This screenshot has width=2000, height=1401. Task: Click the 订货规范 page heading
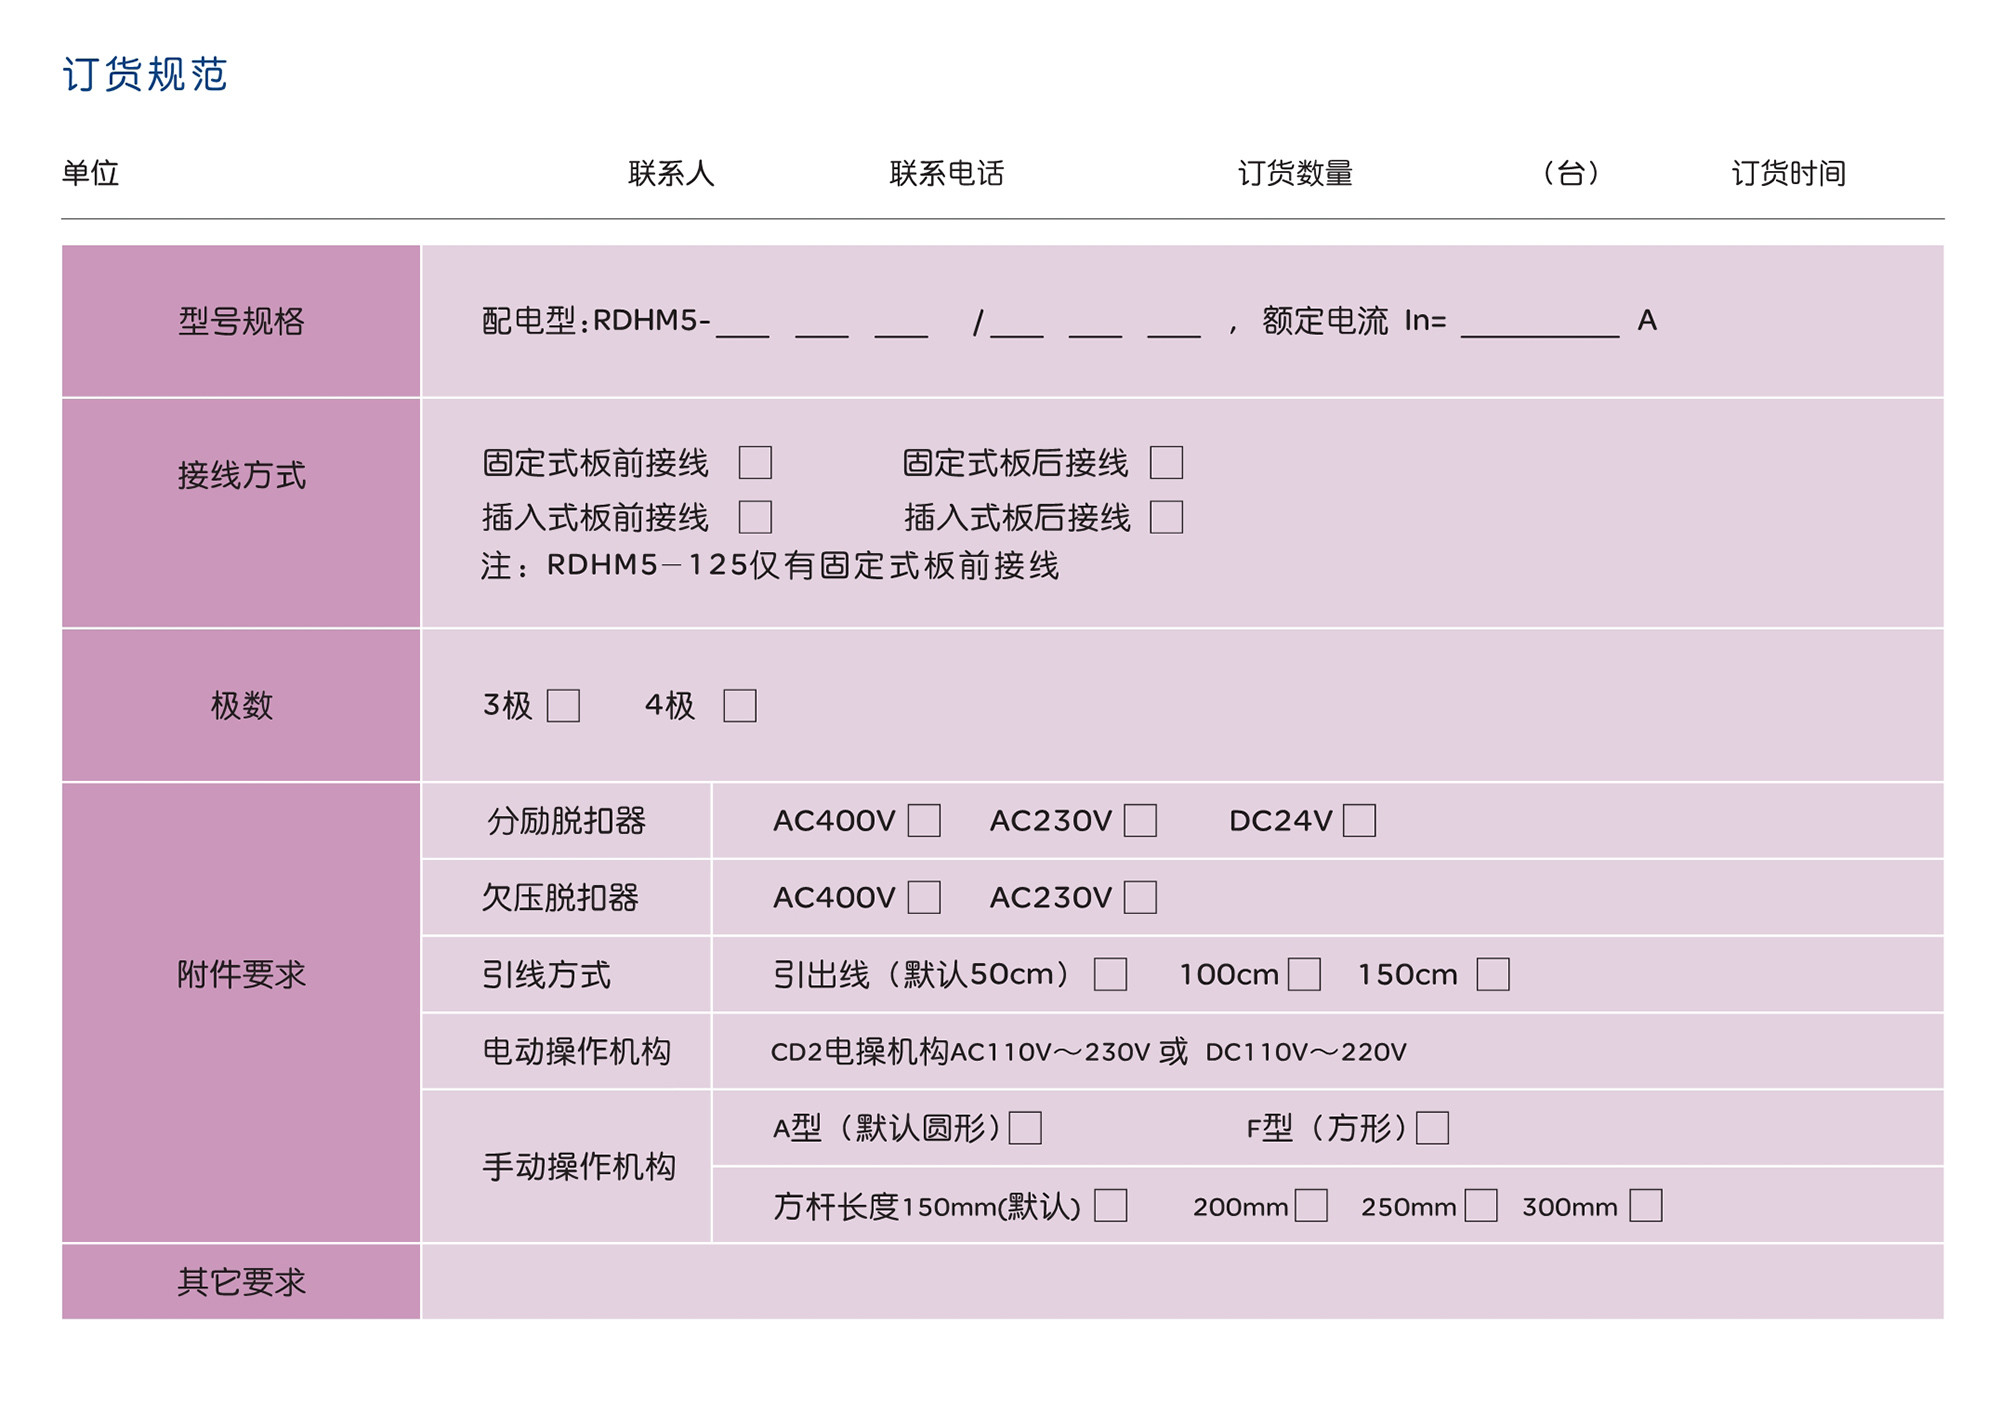(145, 74)
